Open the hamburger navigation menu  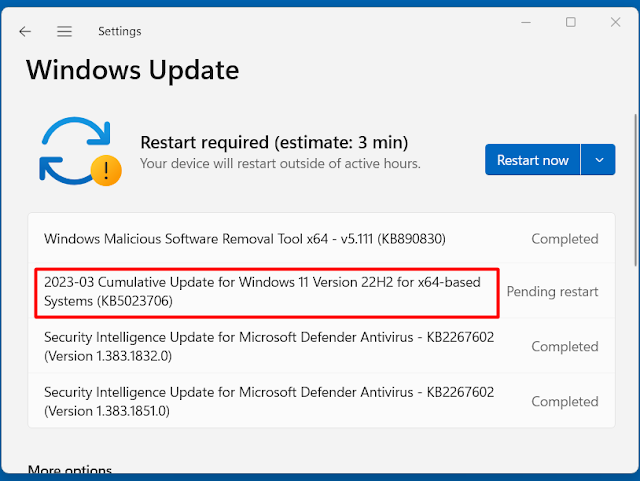[x=64, y=31]
